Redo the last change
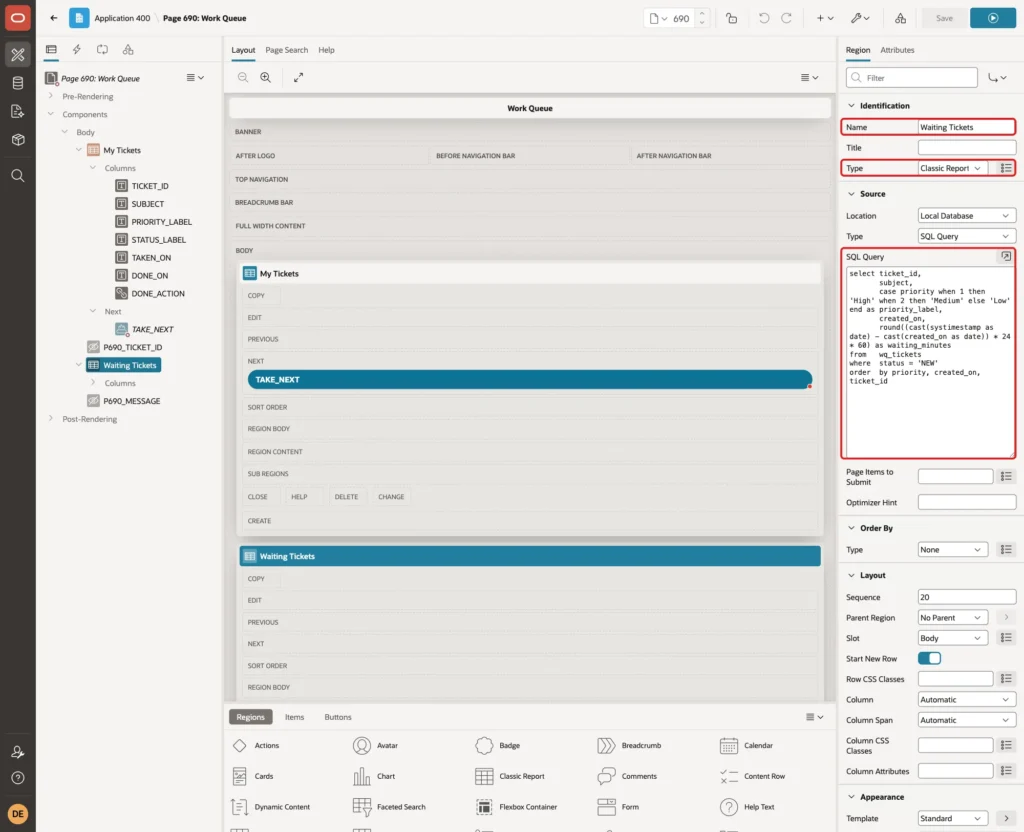The image size is (1024, 832). pyautogui.click(x=786, y=18)
